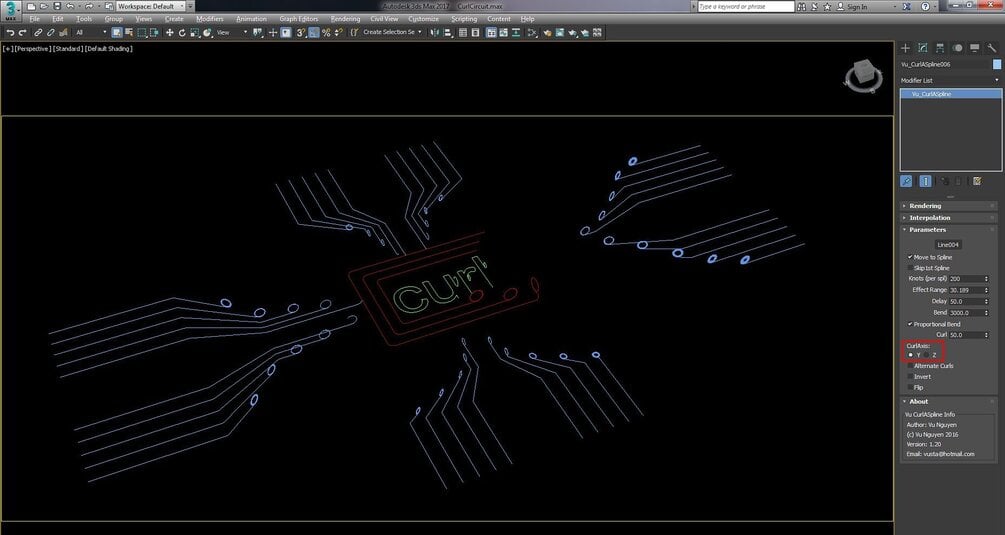The width and height of the screenshot is (1005, 535).
Task: Toggle Show End Result icon
Action: (x=926, y=181)
